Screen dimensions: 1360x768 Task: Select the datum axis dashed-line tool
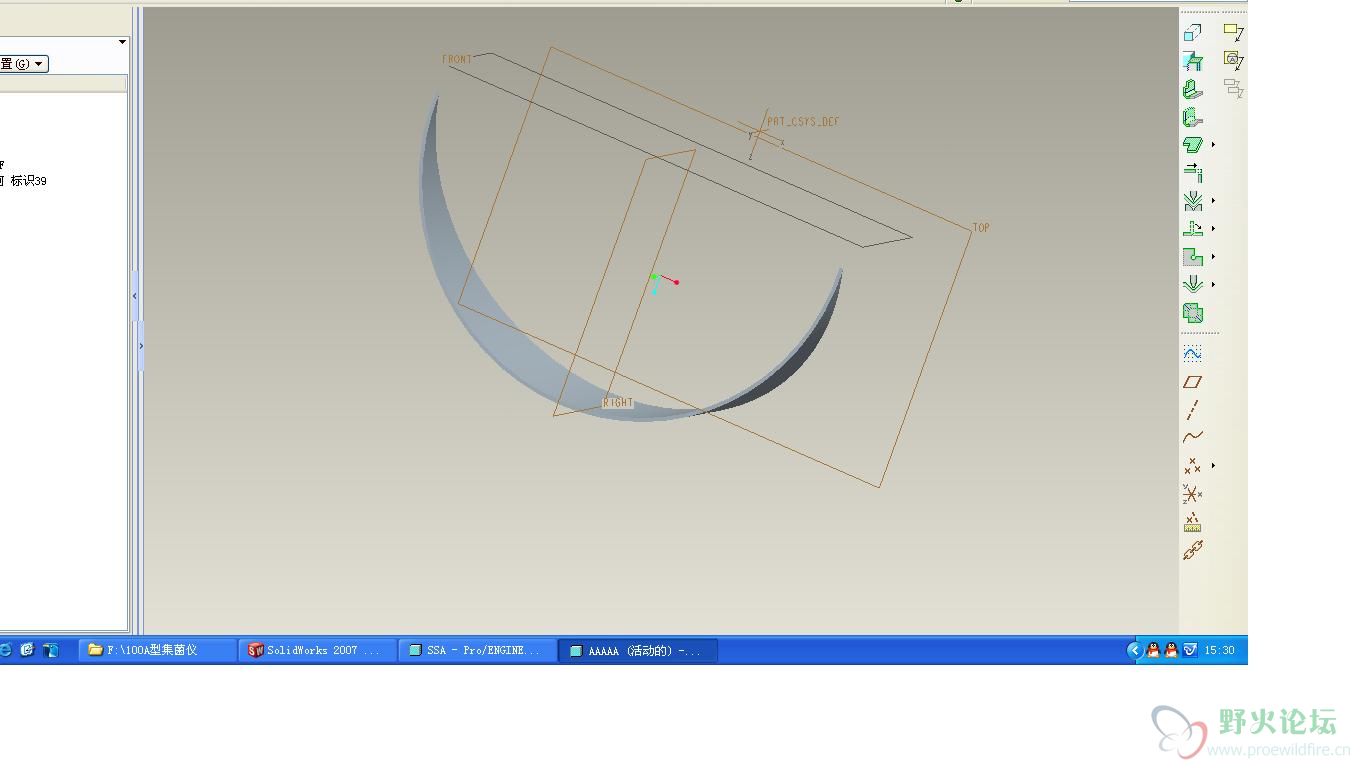click(1192, 409)
